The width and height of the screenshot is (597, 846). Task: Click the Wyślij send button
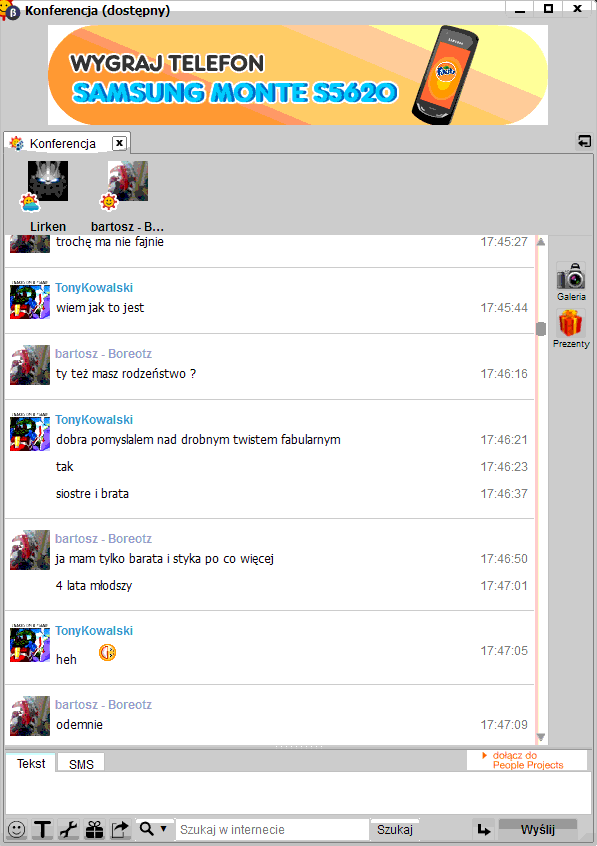pyautogui.click(x=538, y=829)
